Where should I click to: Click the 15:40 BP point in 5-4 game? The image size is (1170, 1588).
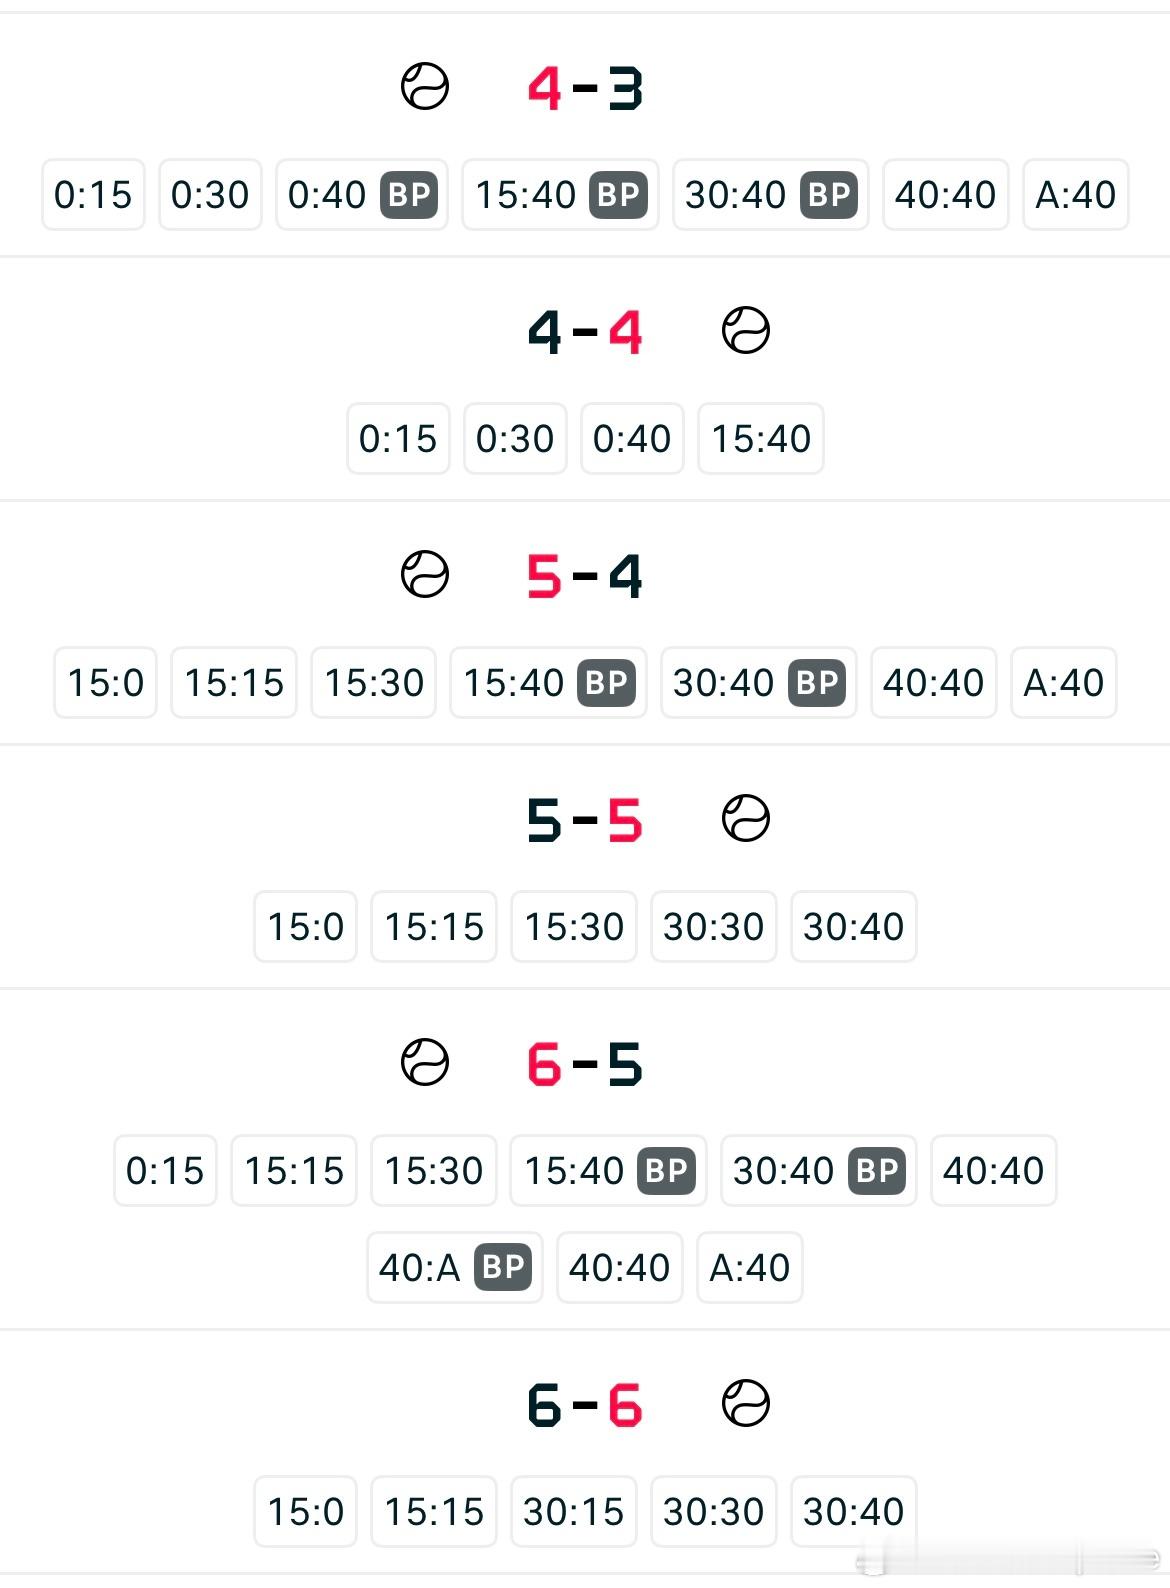click(548, 682)
